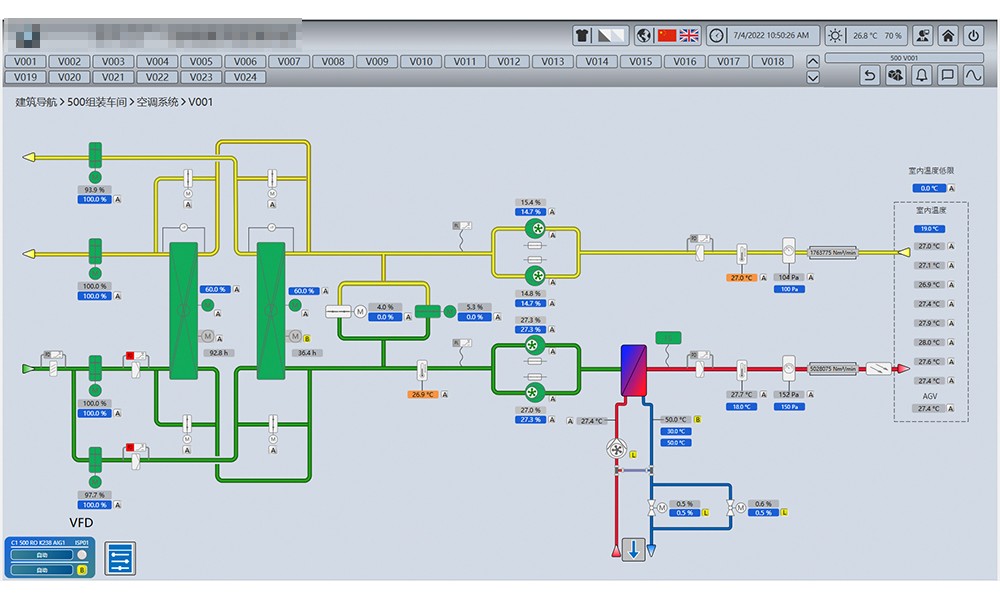
Task: Open the trend curve icon
Action: coord(974,76)
